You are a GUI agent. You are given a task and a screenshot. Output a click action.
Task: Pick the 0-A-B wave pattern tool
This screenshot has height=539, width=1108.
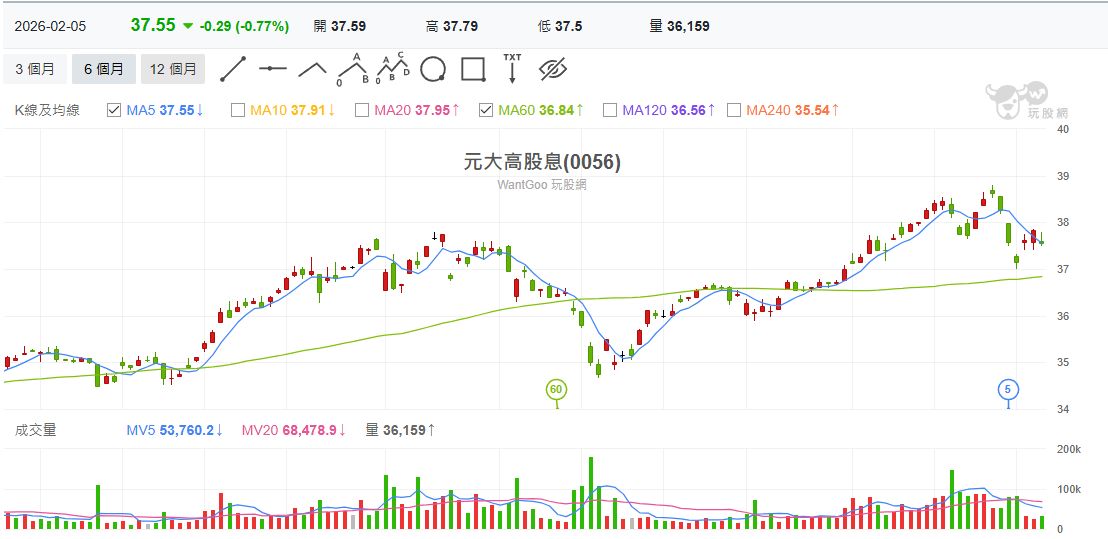tap(352, 69)
